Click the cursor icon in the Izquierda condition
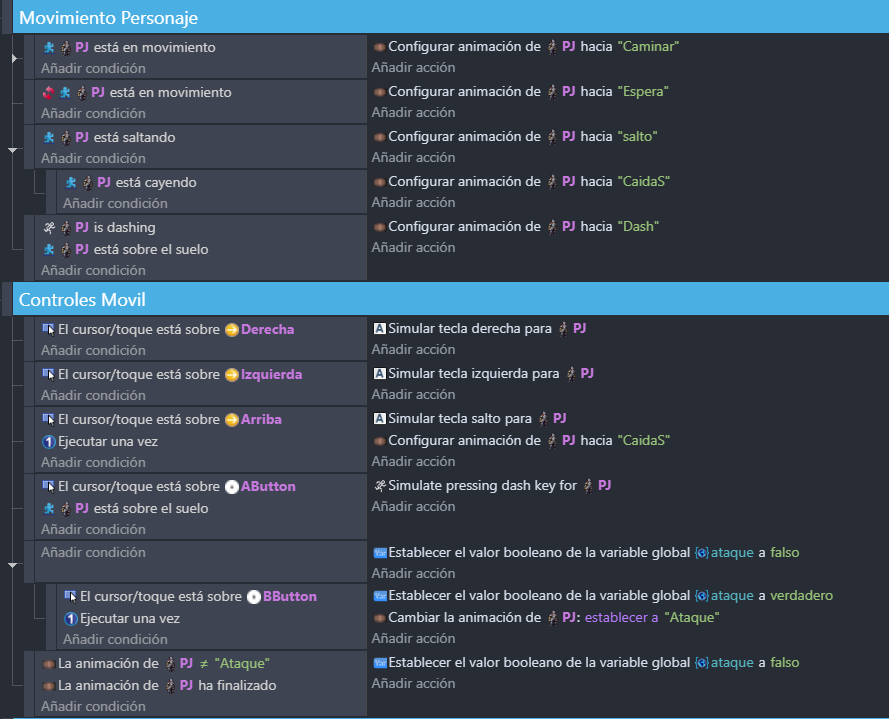Viewport: 889px width, 719px height. point(48,375)
